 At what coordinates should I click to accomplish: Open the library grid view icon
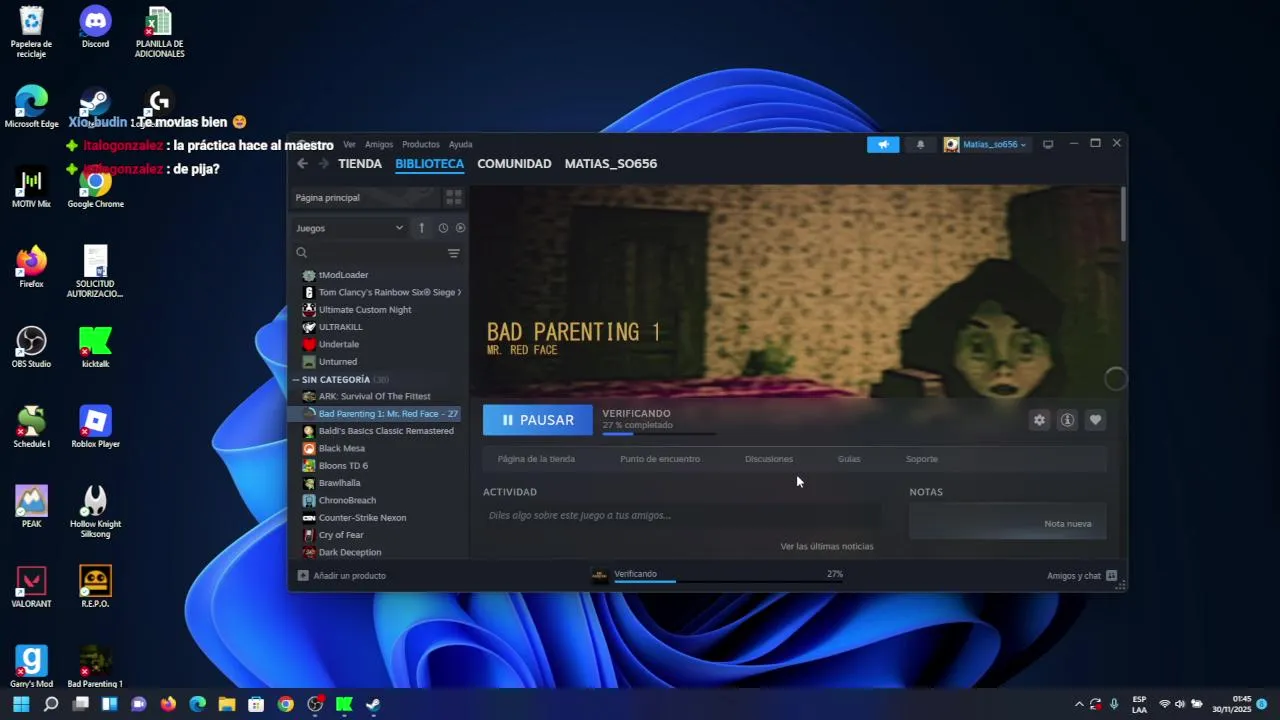pyautogui.click(x=453, y=198)
